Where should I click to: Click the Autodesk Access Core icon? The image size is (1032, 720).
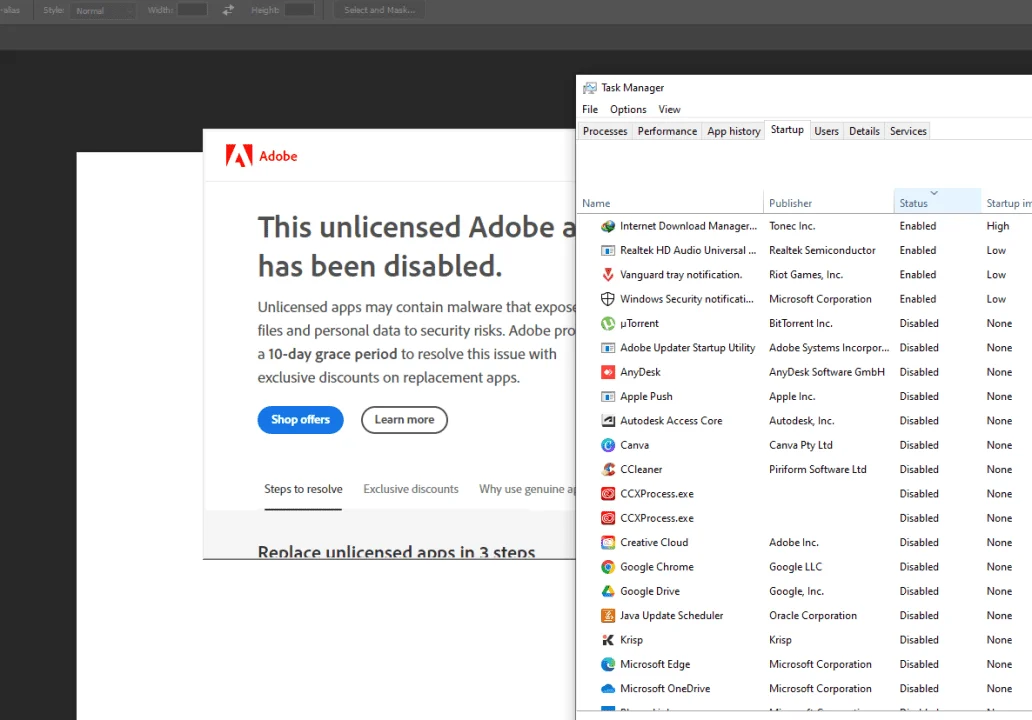point(607,421)
